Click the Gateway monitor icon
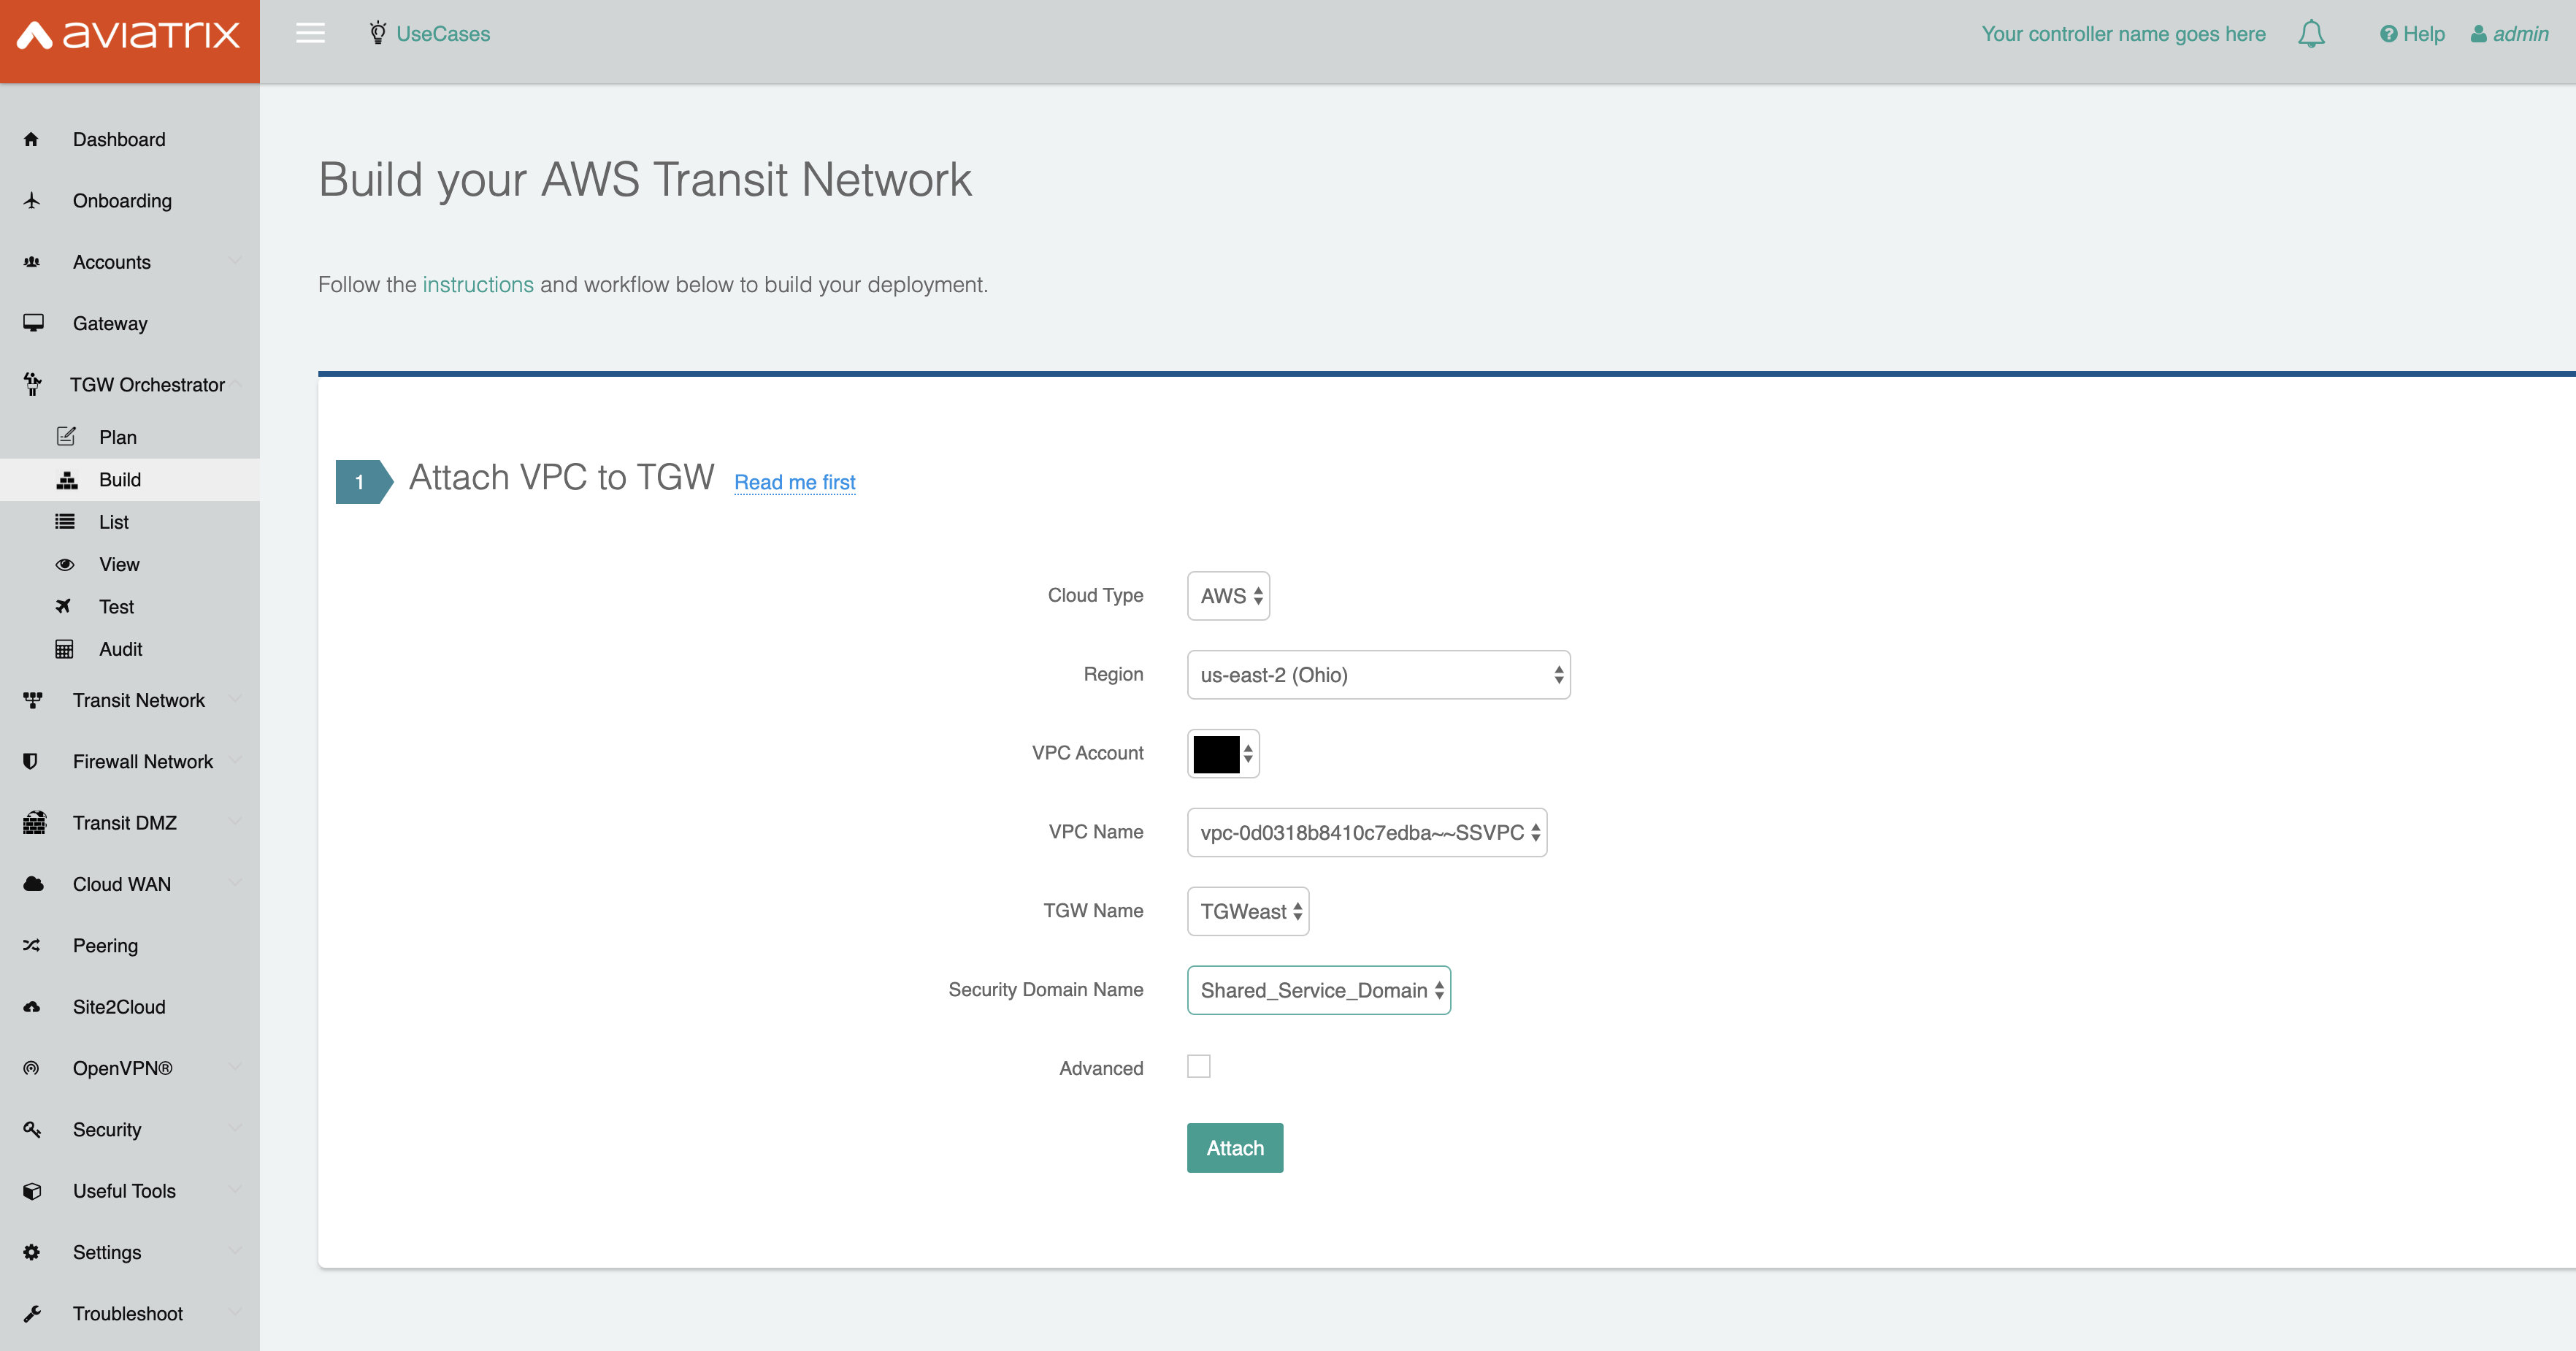2576x1351 pixels. pyautogui.click(x=33, y=323)
